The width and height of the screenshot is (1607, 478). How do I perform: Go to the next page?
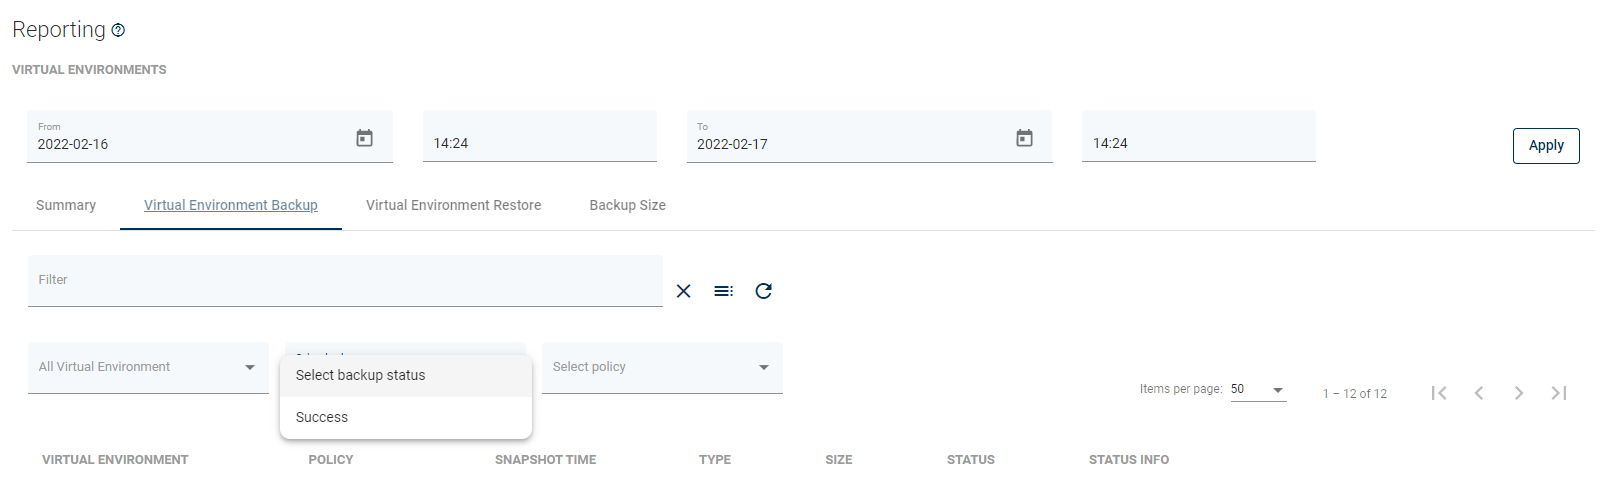(1519, 393)
